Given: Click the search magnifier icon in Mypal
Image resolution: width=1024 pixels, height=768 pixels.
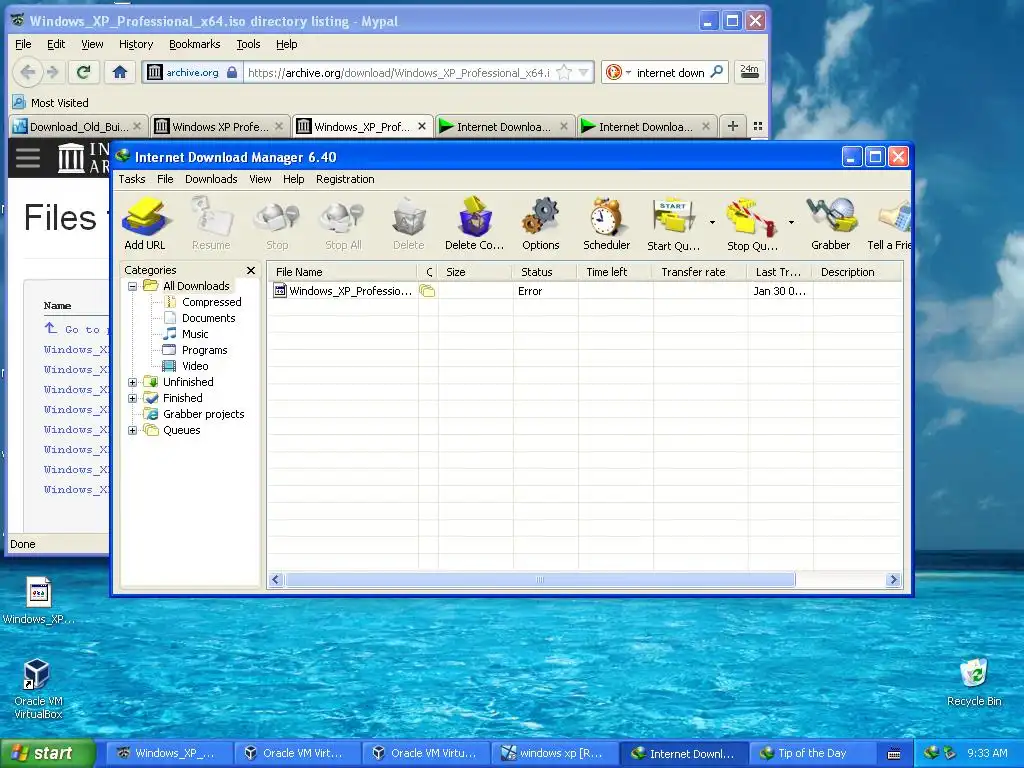Looking at the screenshot, I should coord(716,72).
